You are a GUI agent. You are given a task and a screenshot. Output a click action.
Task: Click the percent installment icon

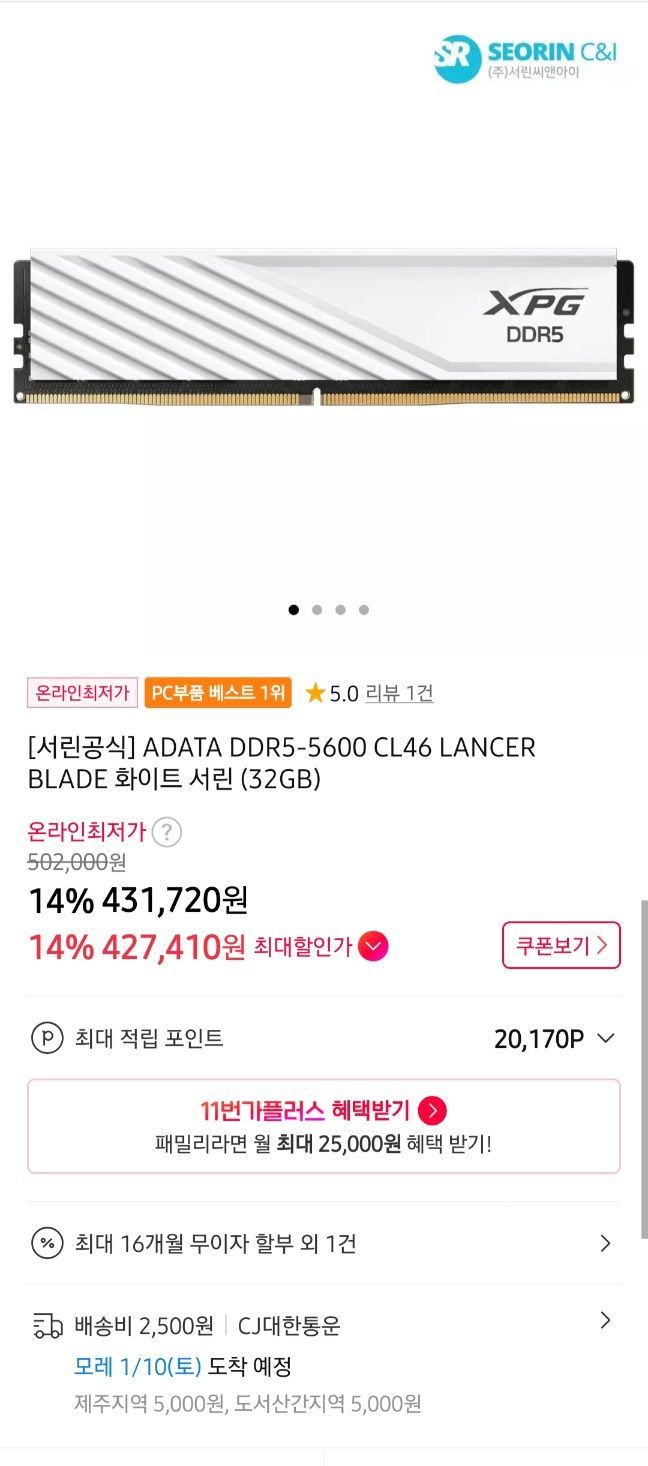pos(46,1243)
